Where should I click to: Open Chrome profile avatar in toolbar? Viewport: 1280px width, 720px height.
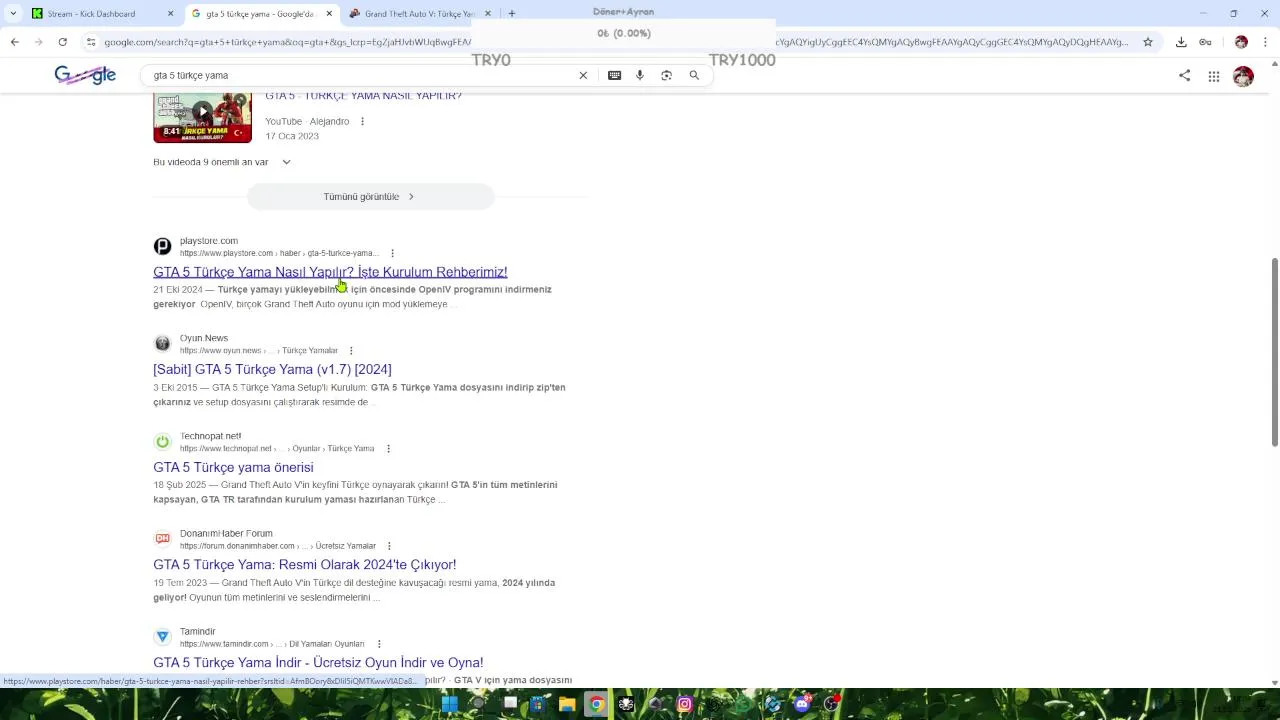click(x=1241, y=42)
